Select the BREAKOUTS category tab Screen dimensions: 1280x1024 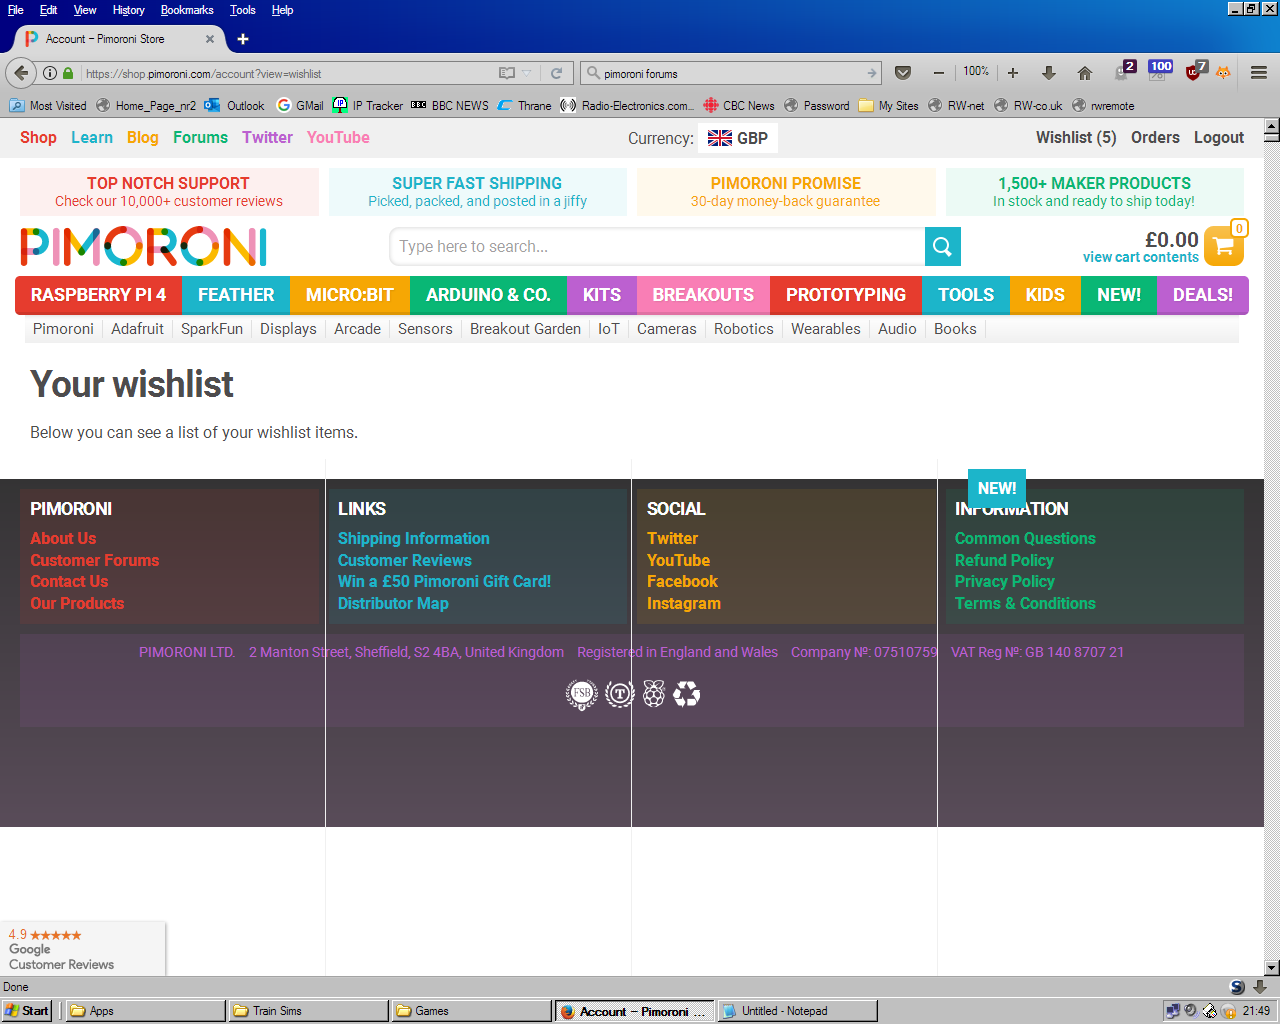[x=703, y=295]
